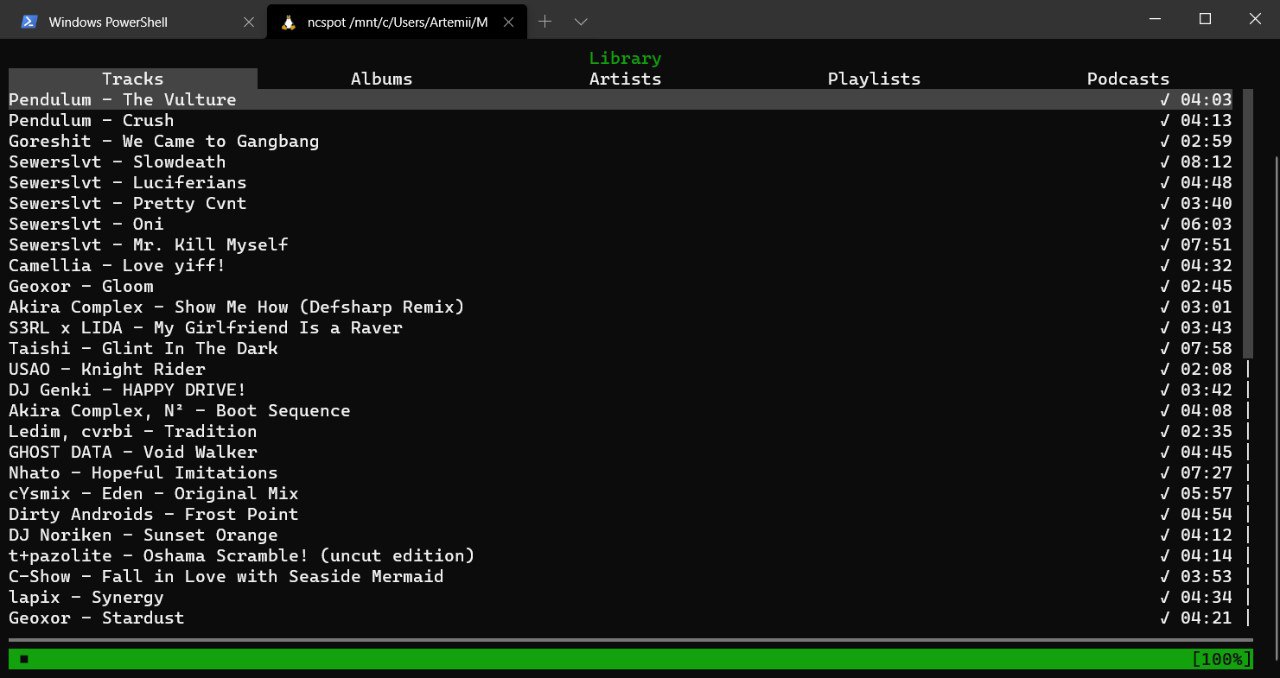Image resolution: width=1280 pixels, height=678 pixels.
Task: Select track Pendulum - The Vulture
Action: 620,99
